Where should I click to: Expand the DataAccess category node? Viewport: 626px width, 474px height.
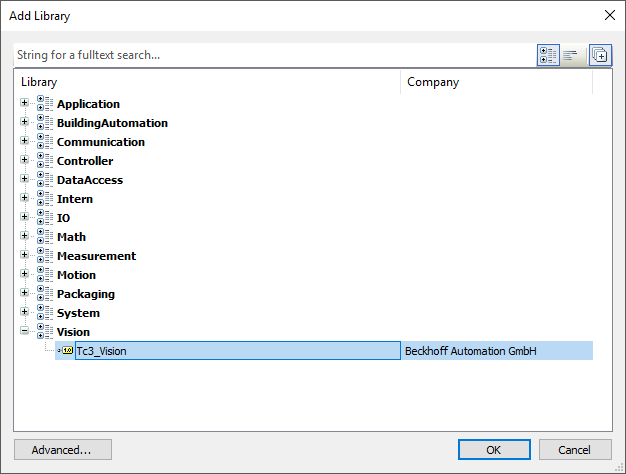click(x=24, y=178)
